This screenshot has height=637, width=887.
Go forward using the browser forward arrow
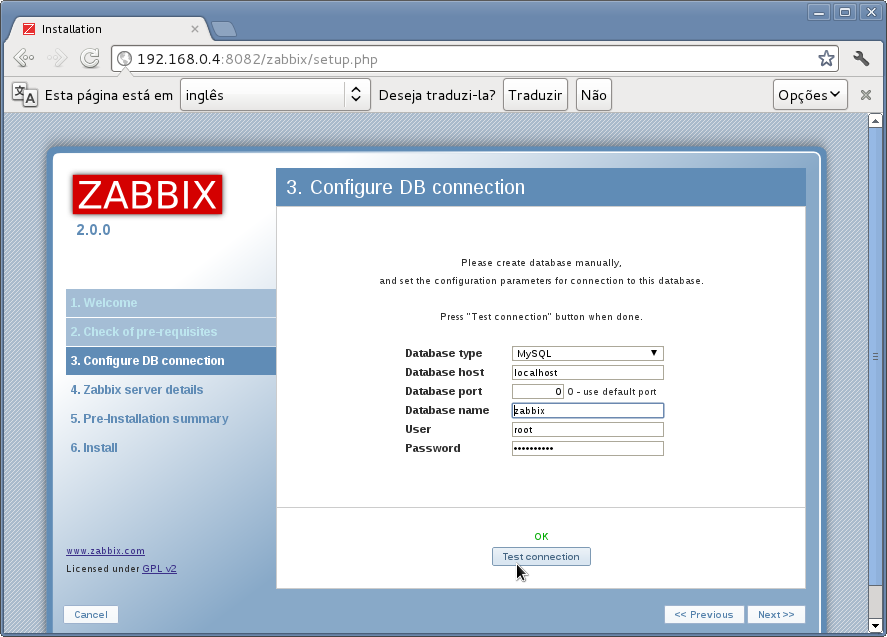[57, 58]
